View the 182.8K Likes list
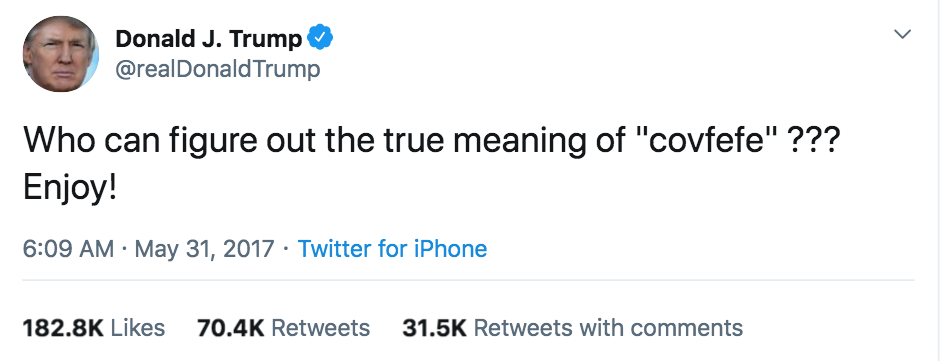940x361 pixels. coord(94,328)
